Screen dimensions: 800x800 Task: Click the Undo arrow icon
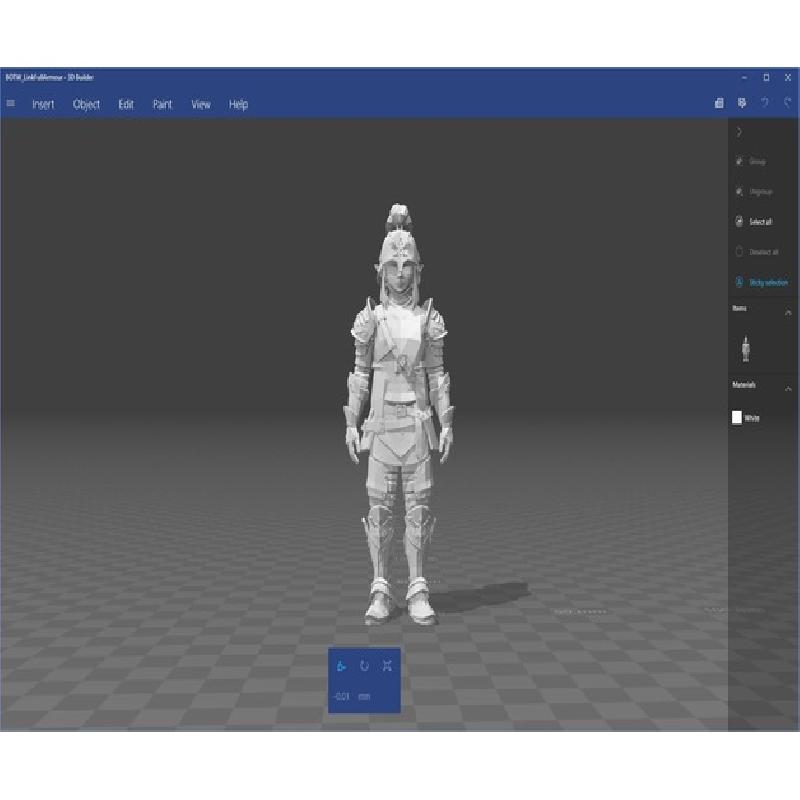(765, 103)
